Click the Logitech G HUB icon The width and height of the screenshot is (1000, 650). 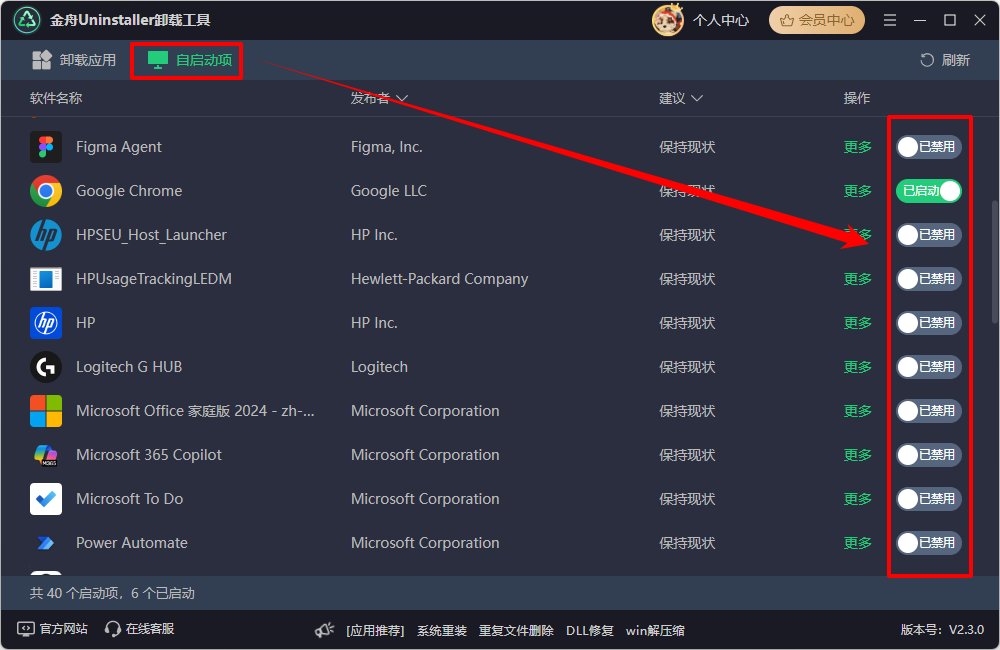click(46, 367)
